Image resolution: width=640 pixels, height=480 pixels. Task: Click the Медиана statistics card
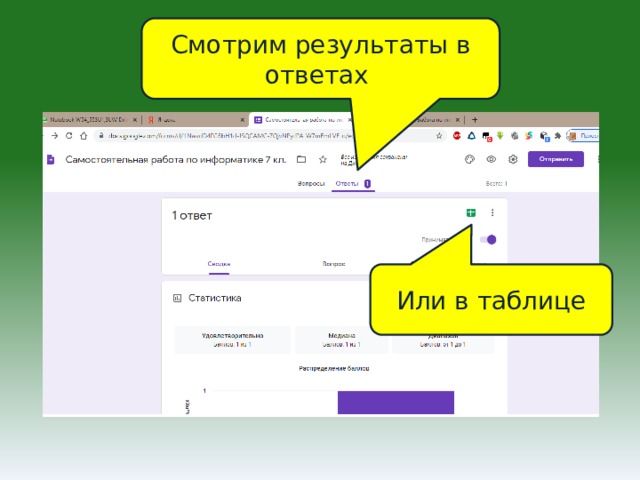[342, 340]
